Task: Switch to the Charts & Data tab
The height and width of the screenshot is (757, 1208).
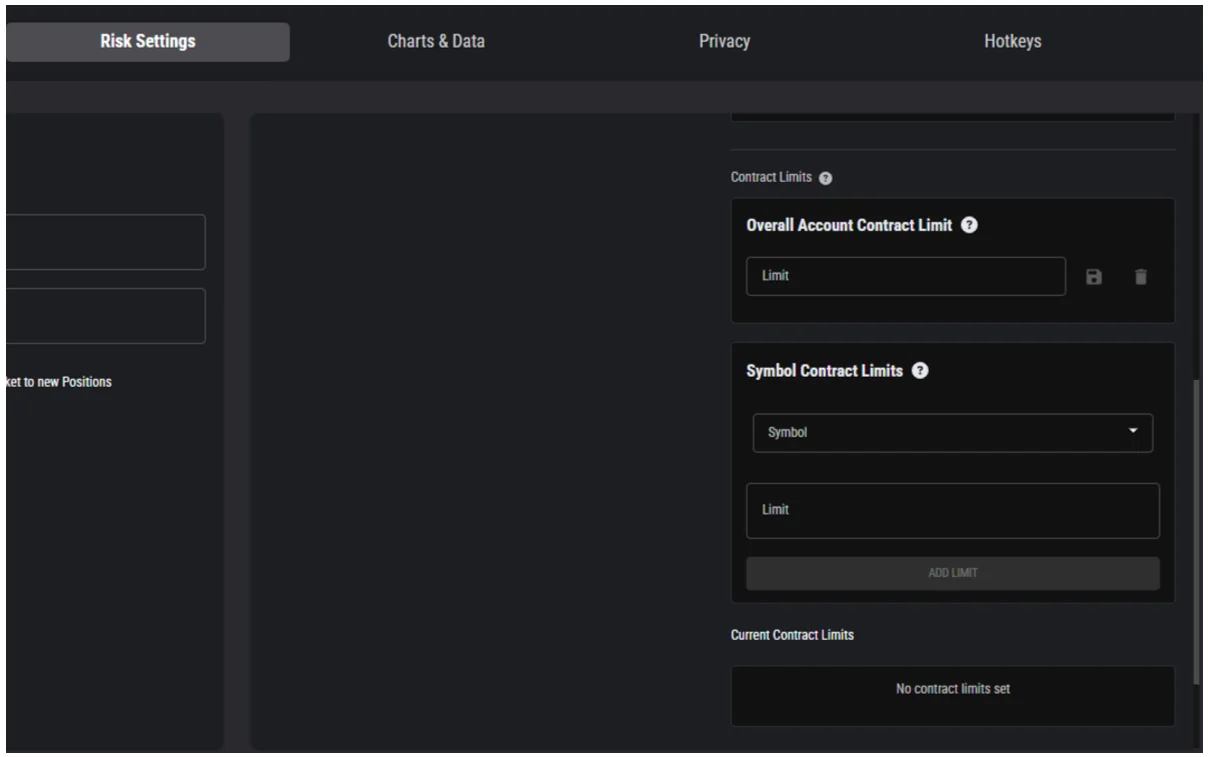Action: click(x=435, y=42)
